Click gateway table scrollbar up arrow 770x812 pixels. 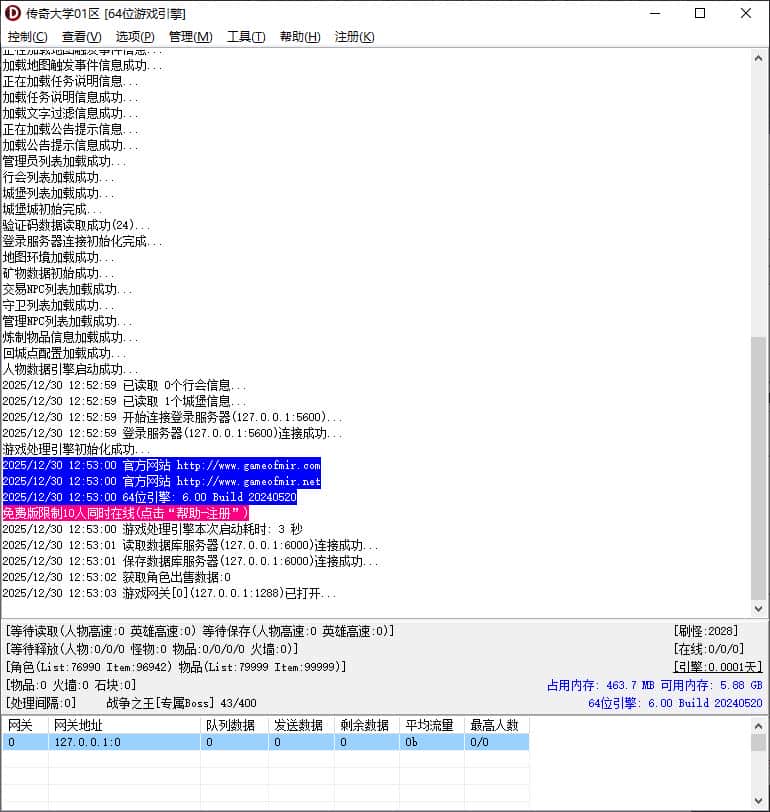click(x=758, y=726)
